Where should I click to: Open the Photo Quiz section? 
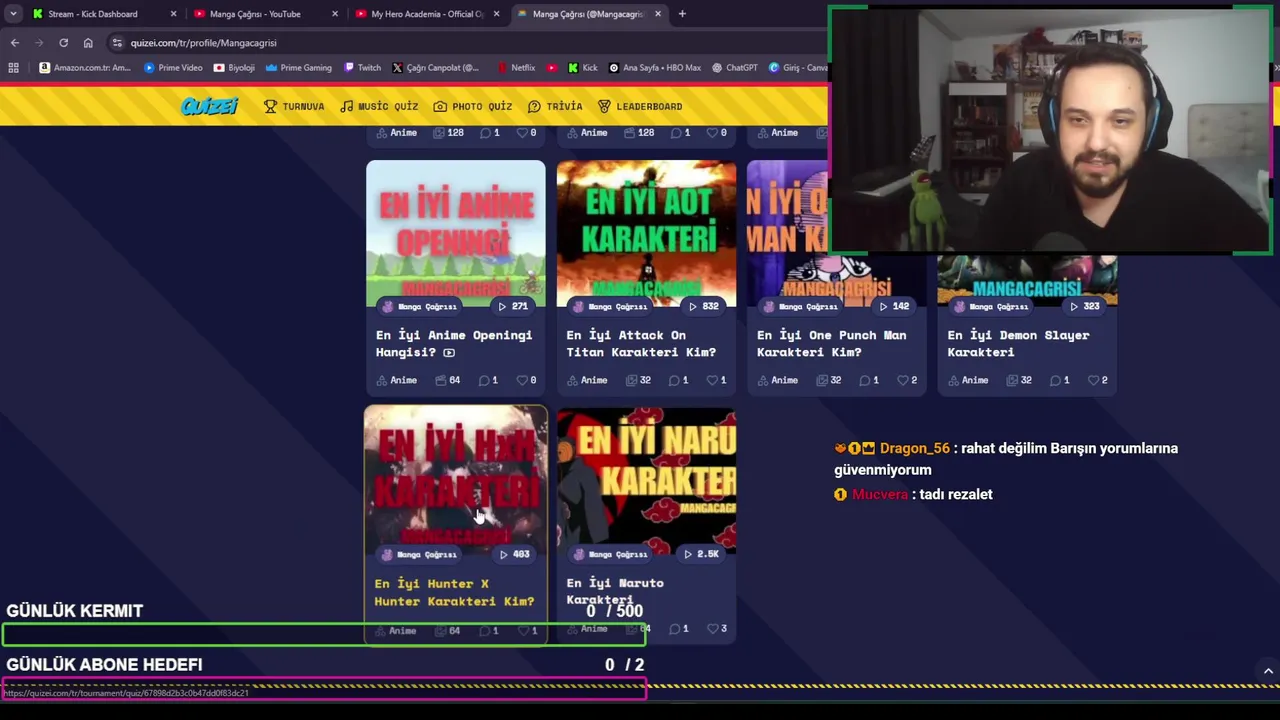[x=472, y=106]
